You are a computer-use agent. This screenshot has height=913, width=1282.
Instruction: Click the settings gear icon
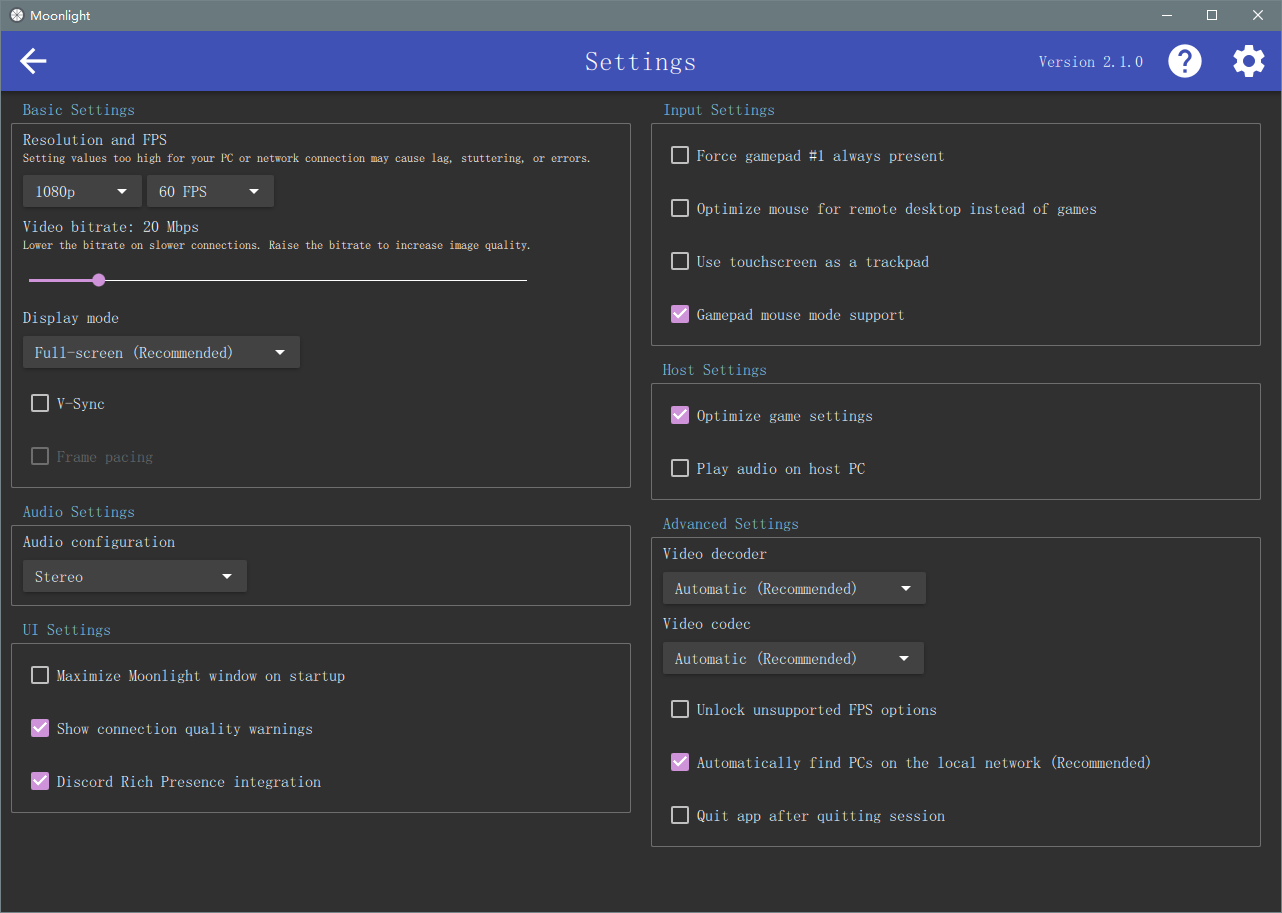click(1248, 61)
